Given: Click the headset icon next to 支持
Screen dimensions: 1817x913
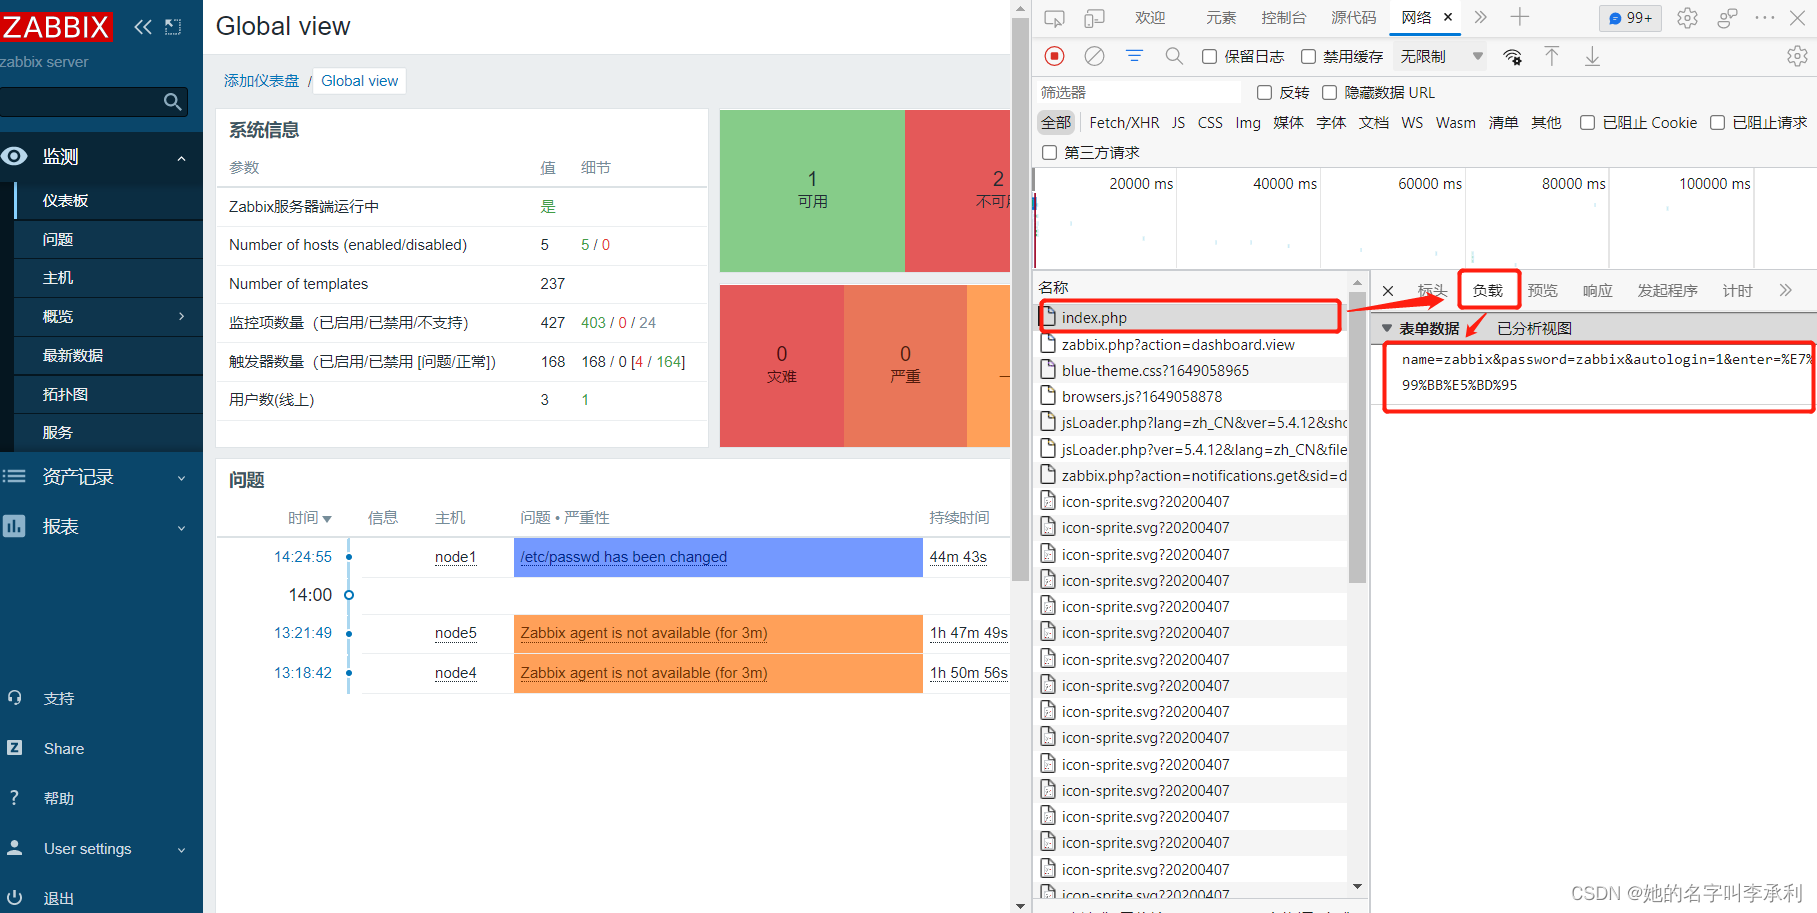Looking at the screenshot, I should [x=14, y=698].
